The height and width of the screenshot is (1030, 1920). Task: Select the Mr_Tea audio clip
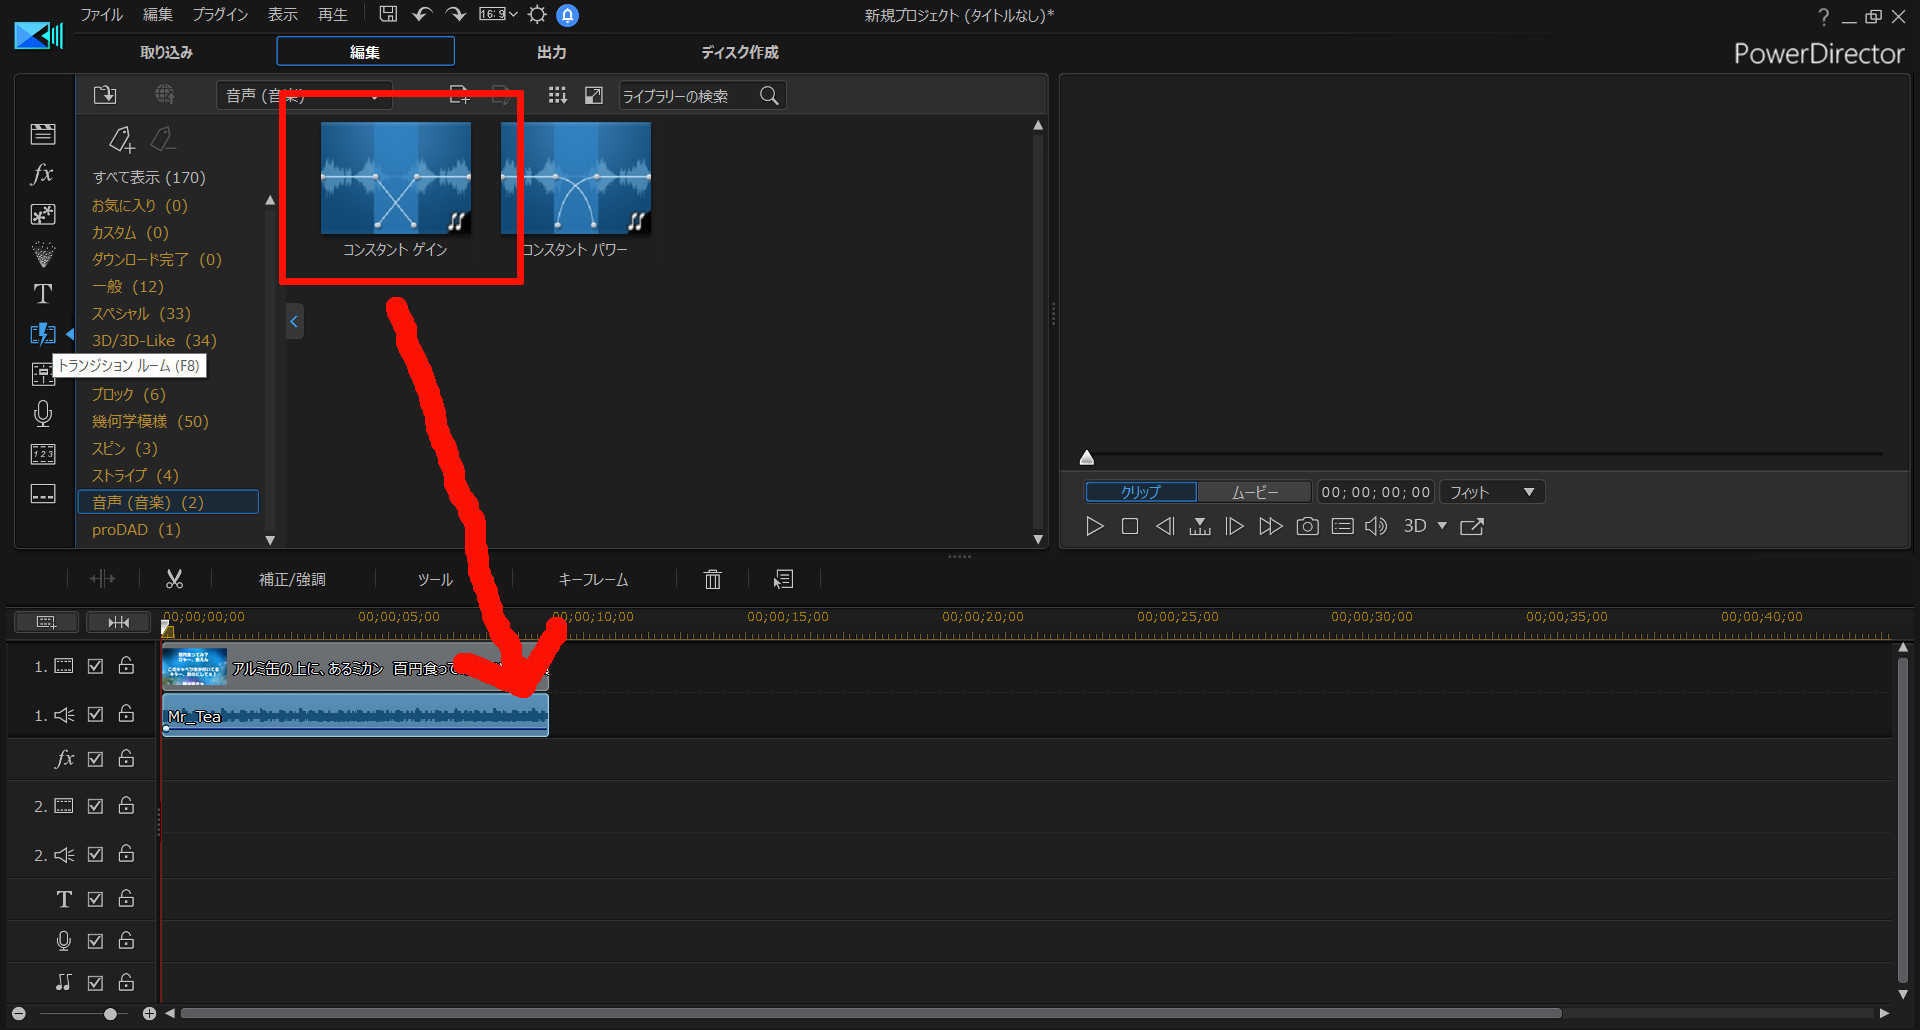[355, 715]
